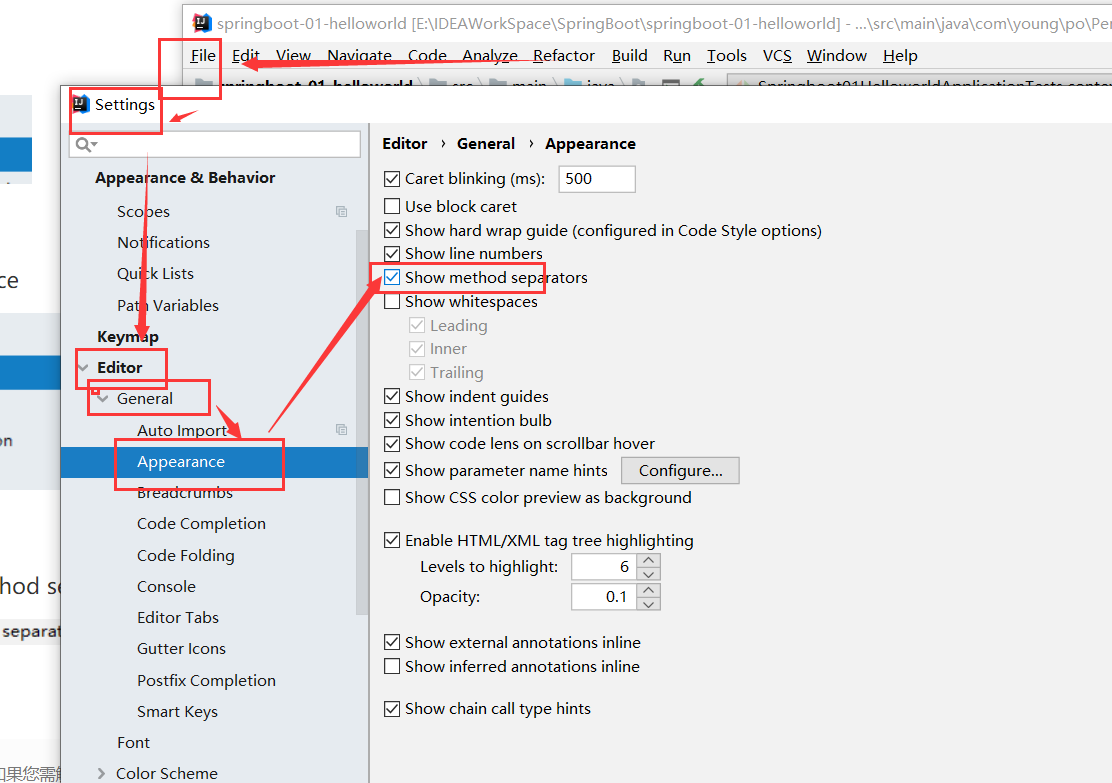Select Notifications in settings tree
The height and width of the screenshot is (783, 1112).
click(x=164, y=243)
